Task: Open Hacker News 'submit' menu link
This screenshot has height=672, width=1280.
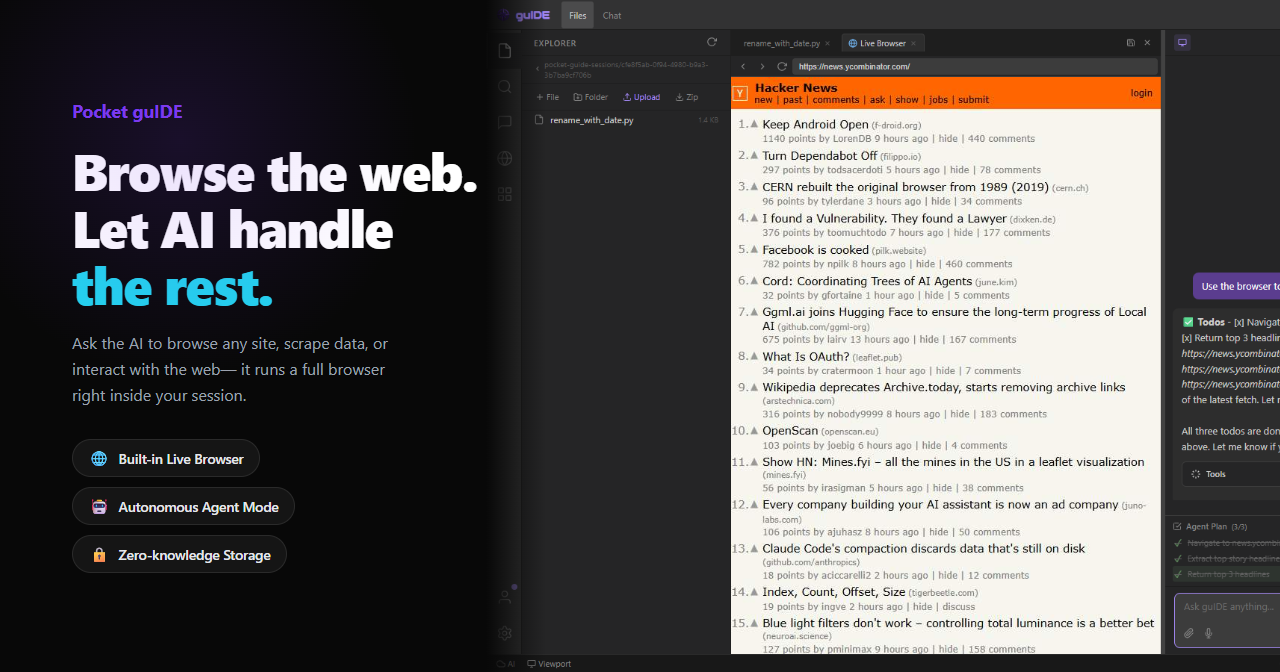Action: [973, 100]
